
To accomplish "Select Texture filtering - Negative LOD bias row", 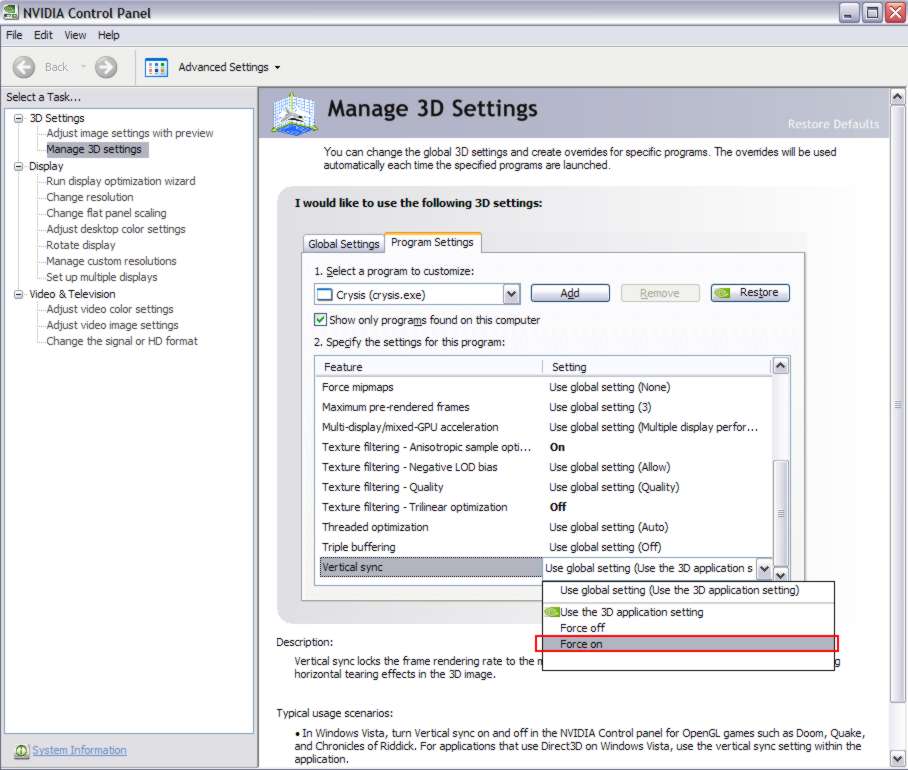I will pyautogui.click(x=544, y=467).
